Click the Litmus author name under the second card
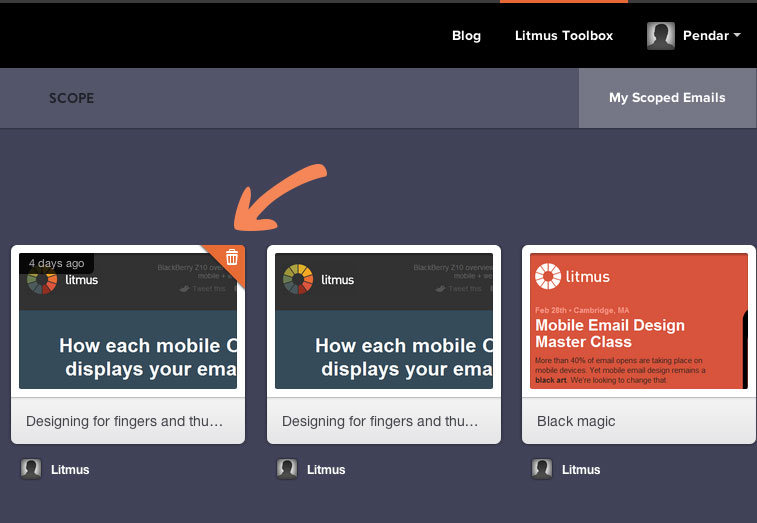Screen dimensions: 757x523 coord(326,469)
